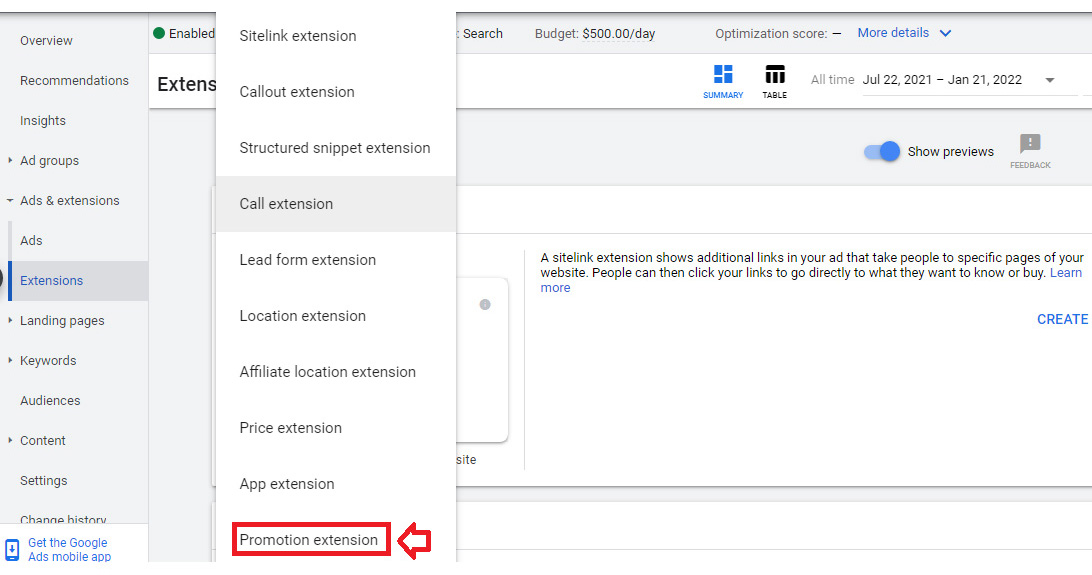Open Settings in sidebar
Image resolution: width=1092 pixels, height=575 pixels.
43,480
